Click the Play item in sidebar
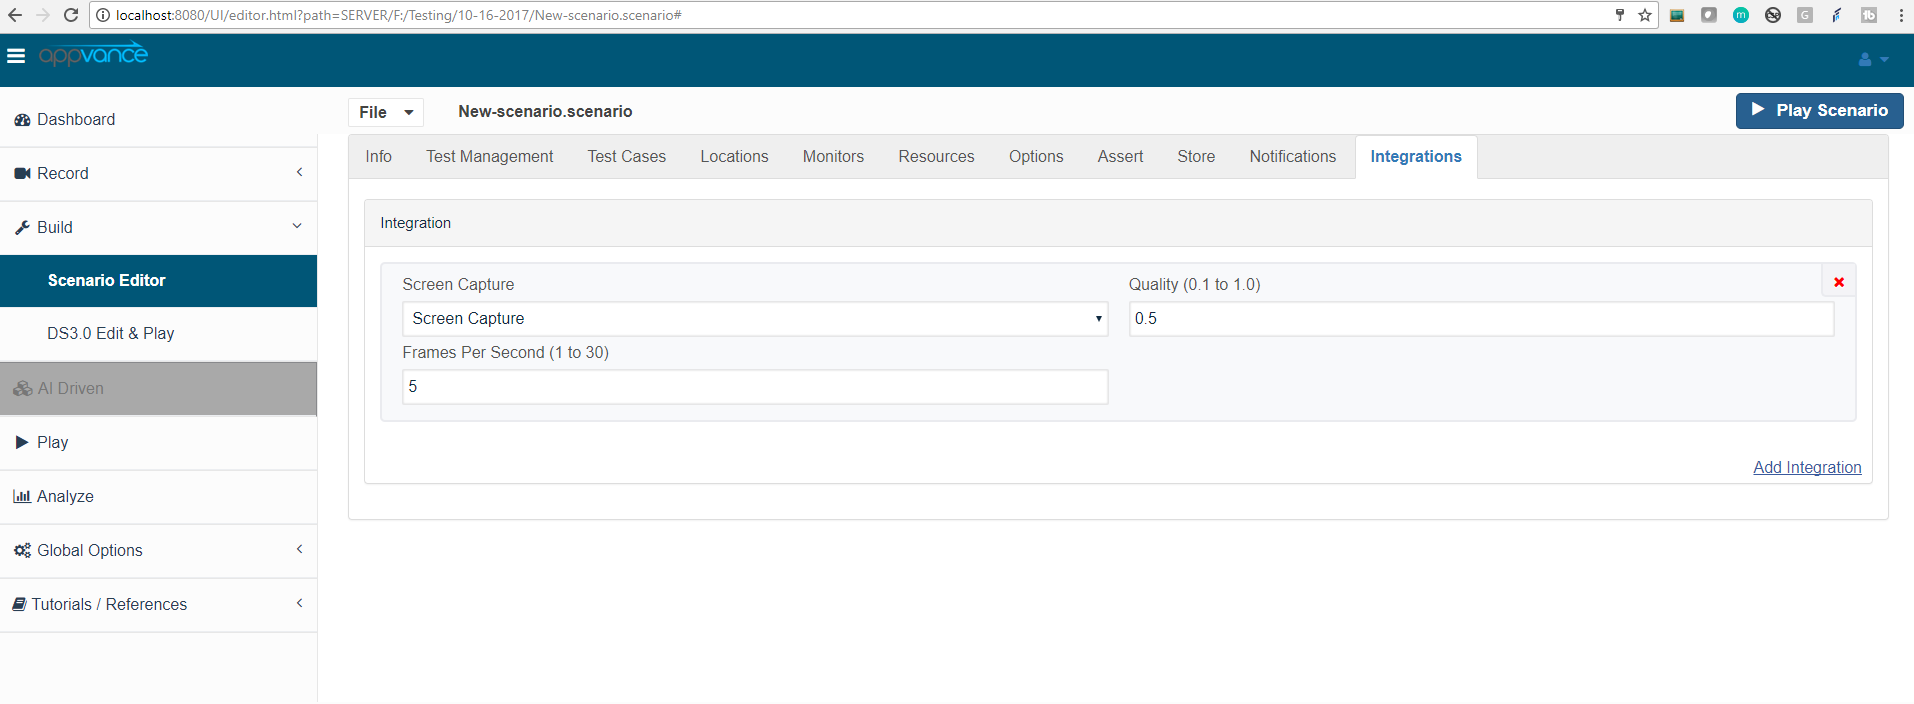Viewport: 1914px width, 704px height. coord(52,443)
